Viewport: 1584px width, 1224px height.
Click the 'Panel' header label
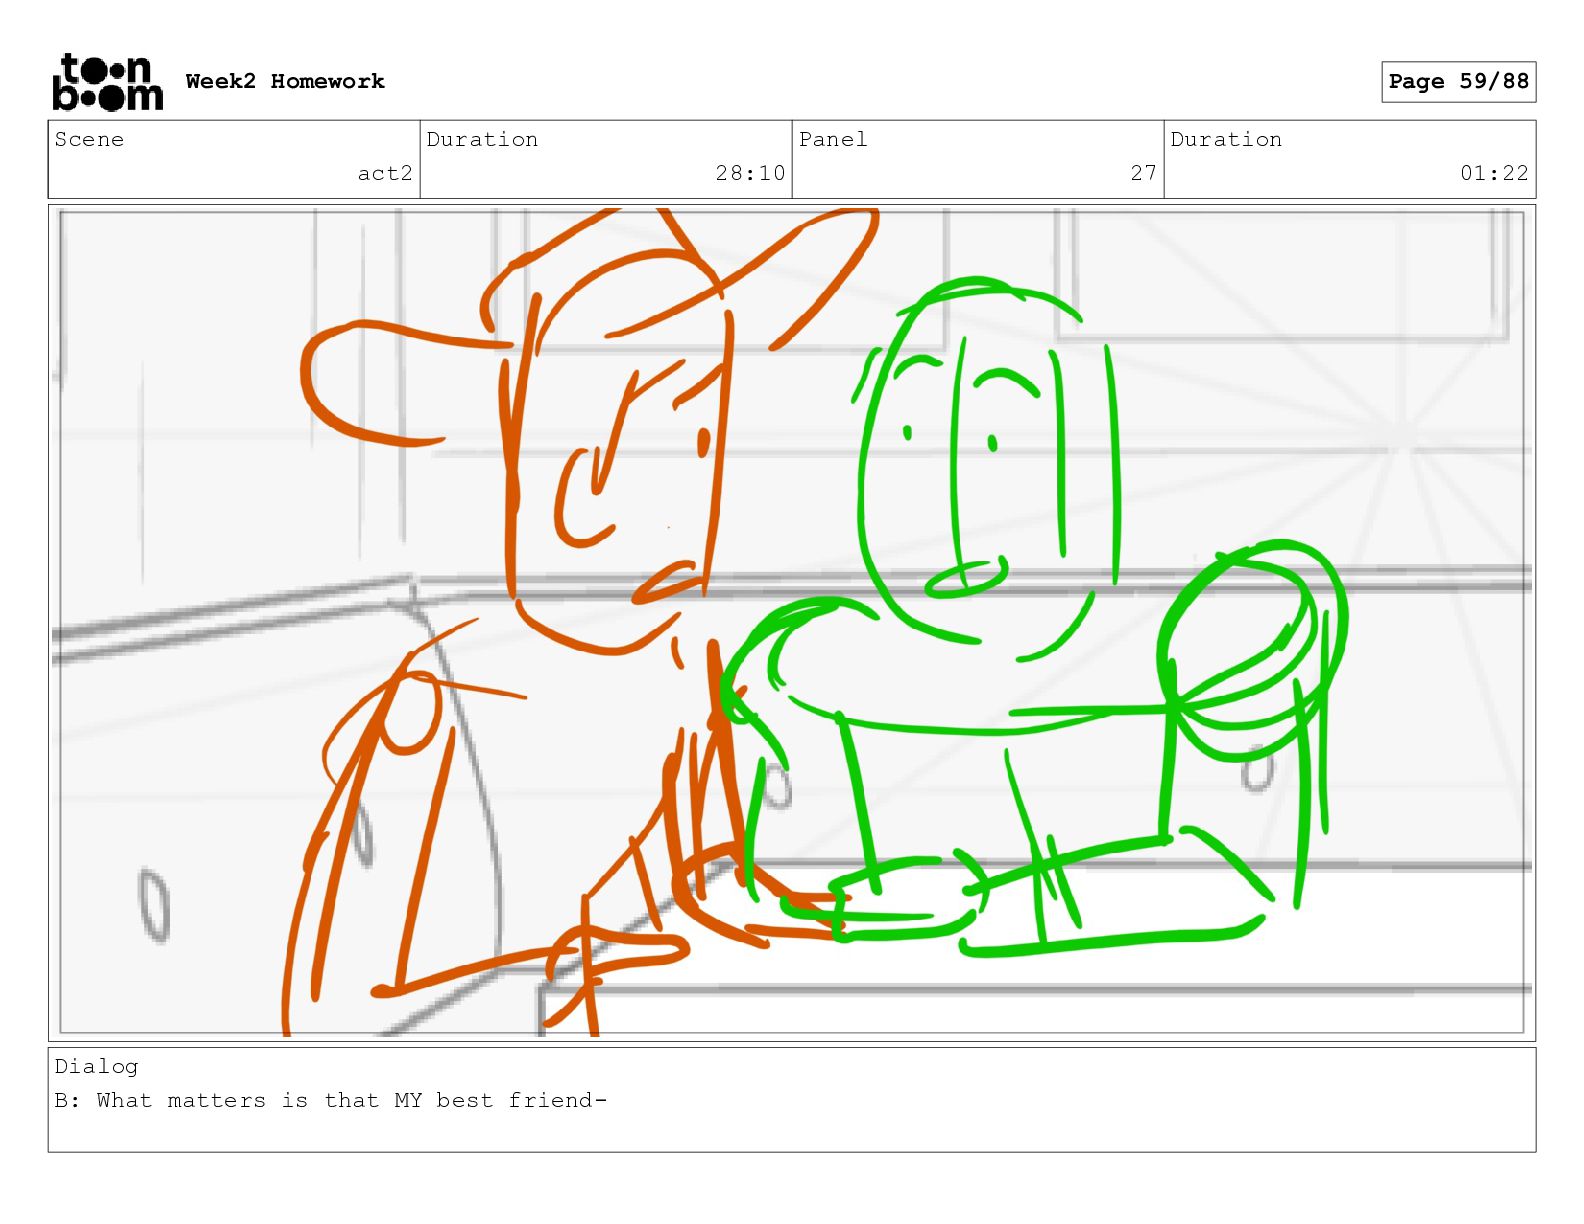[x=833, y=139]
